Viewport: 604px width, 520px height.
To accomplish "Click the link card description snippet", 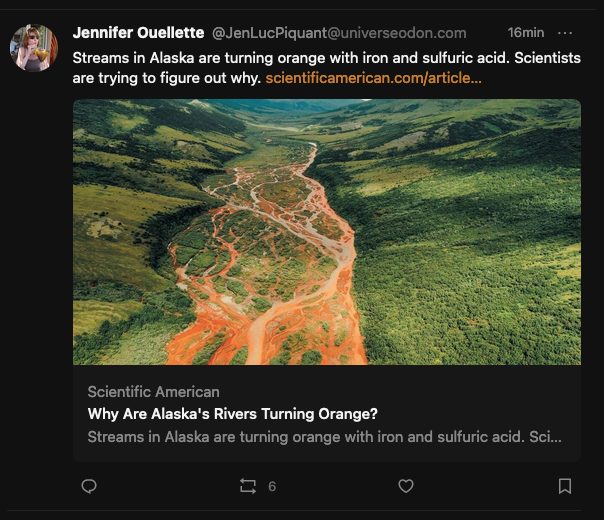I will point(324,437).
